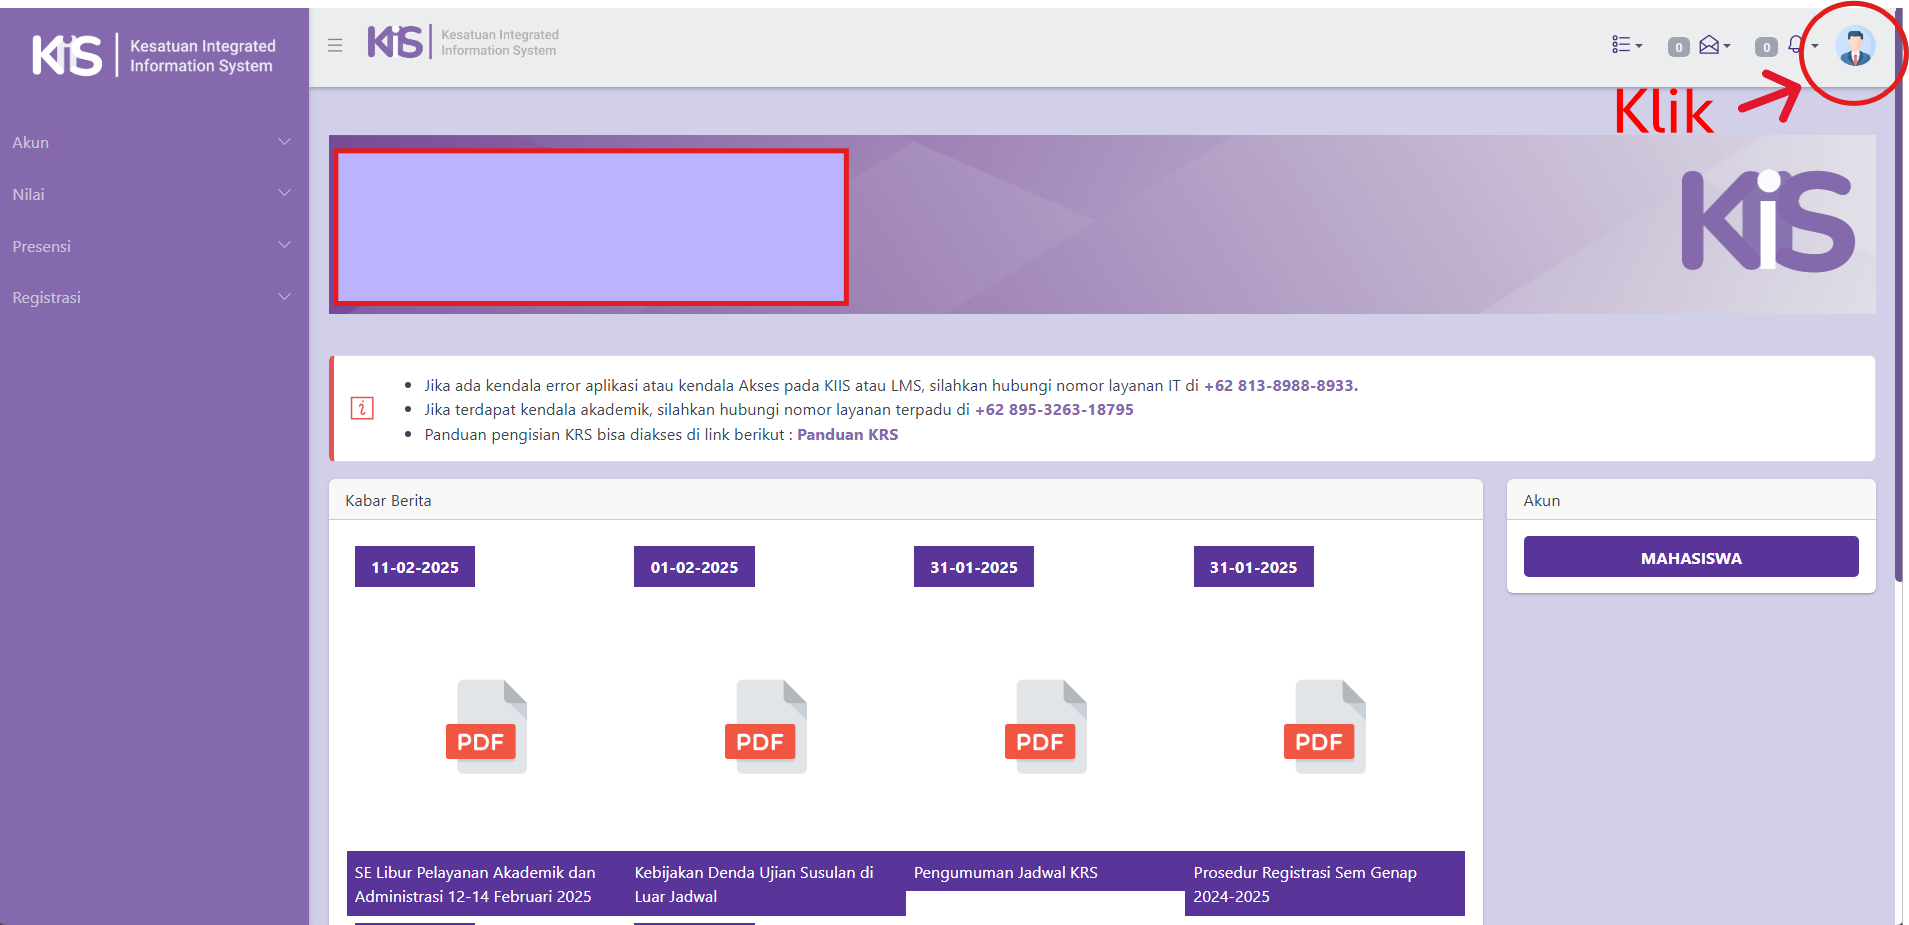Click the MAHASISWA account button
The height and width of the screenshot is (925, 1909).
(x=1690, y=558)
